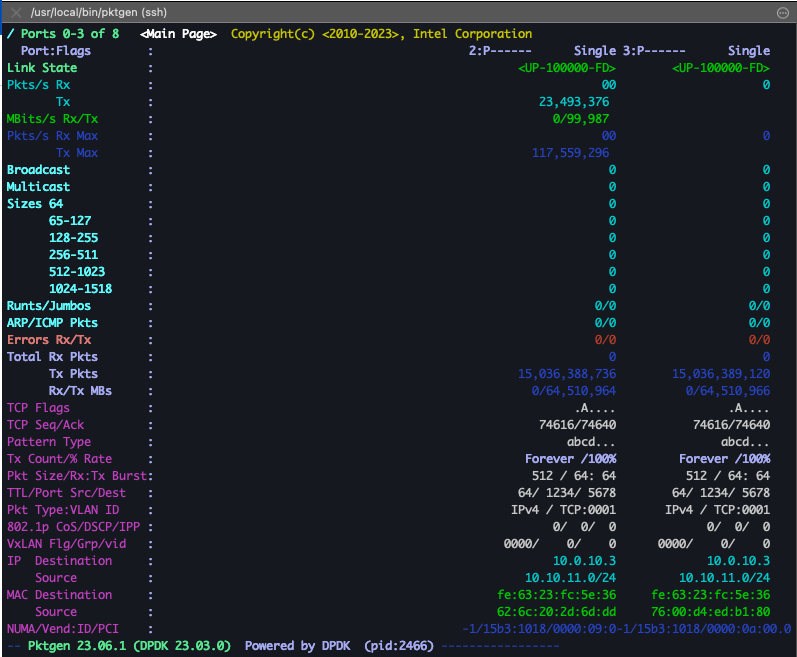Click port 3 link state <UP-100000-FD>
797x657 pixels.
click(721, 68)
